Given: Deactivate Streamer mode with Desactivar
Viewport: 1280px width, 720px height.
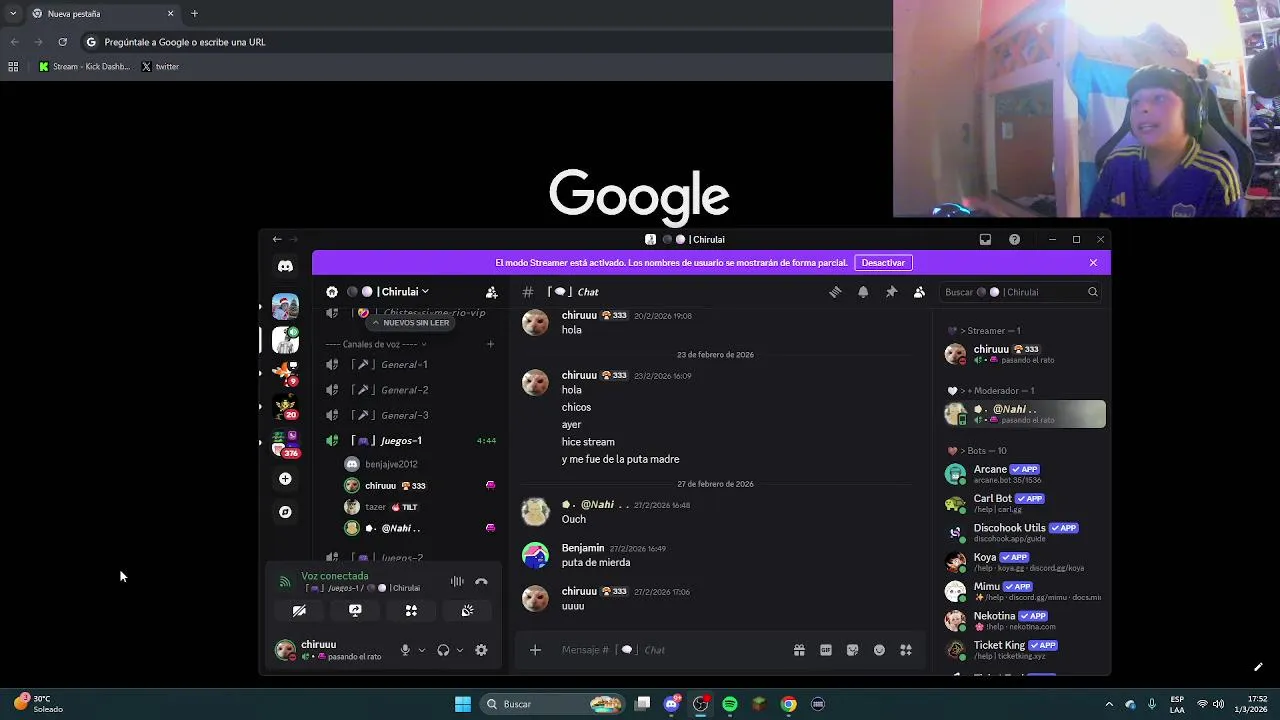Looking at the screenshot, I should pyautogui.click(x=883, y=263).
